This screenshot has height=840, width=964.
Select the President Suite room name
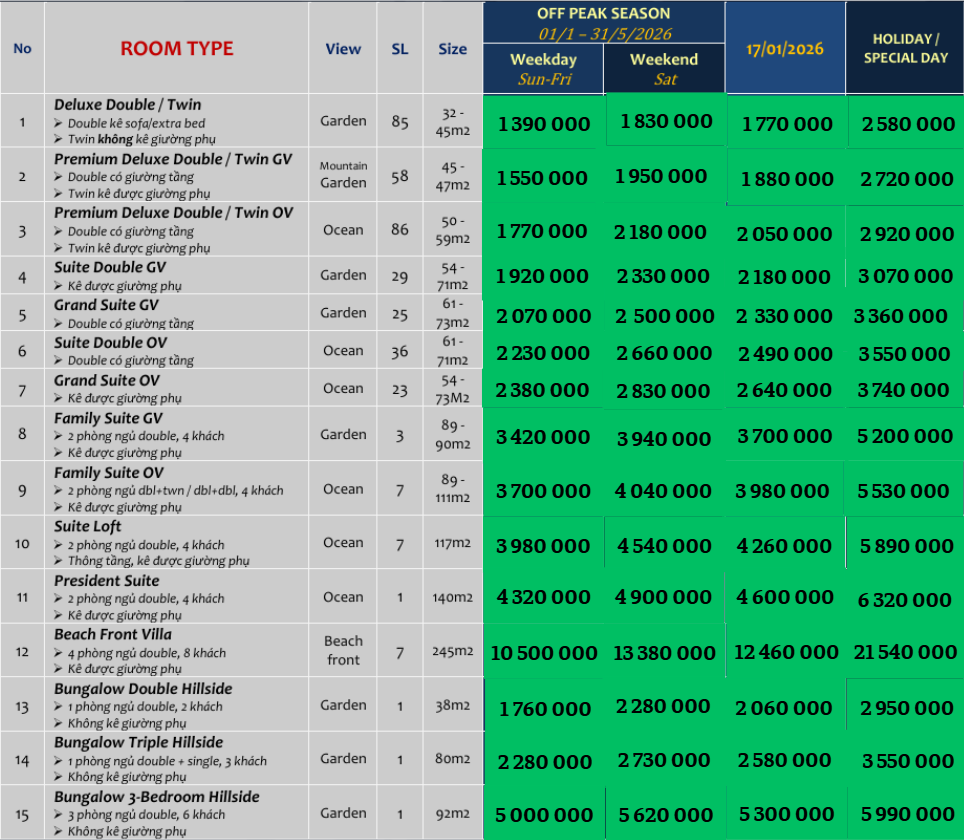tap(107, 581)
